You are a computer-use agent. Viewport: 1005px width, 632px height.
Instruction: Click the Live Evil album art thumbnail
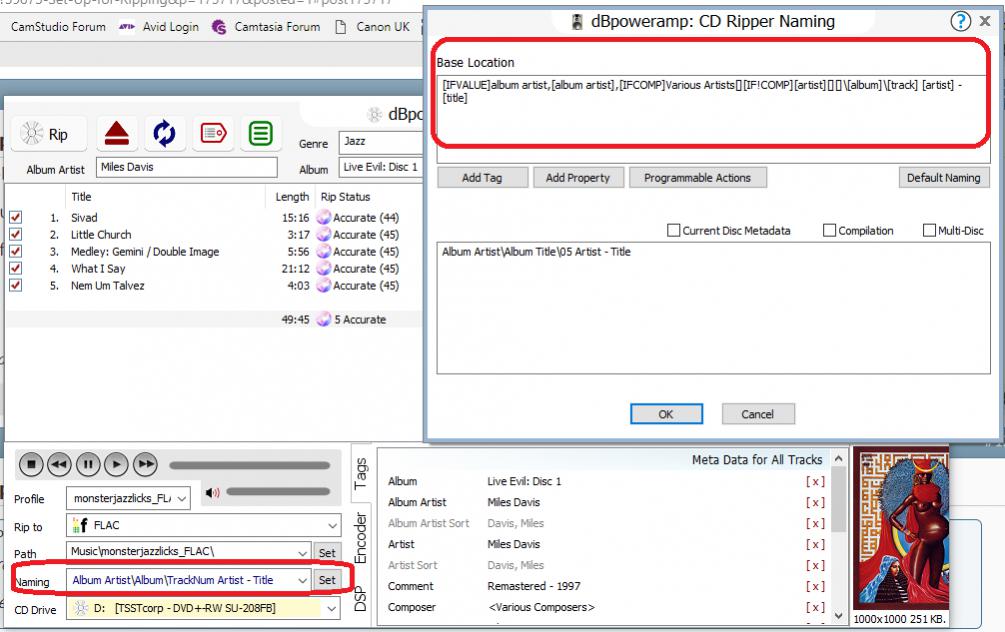pyautogui.click(x=901, y=528)
